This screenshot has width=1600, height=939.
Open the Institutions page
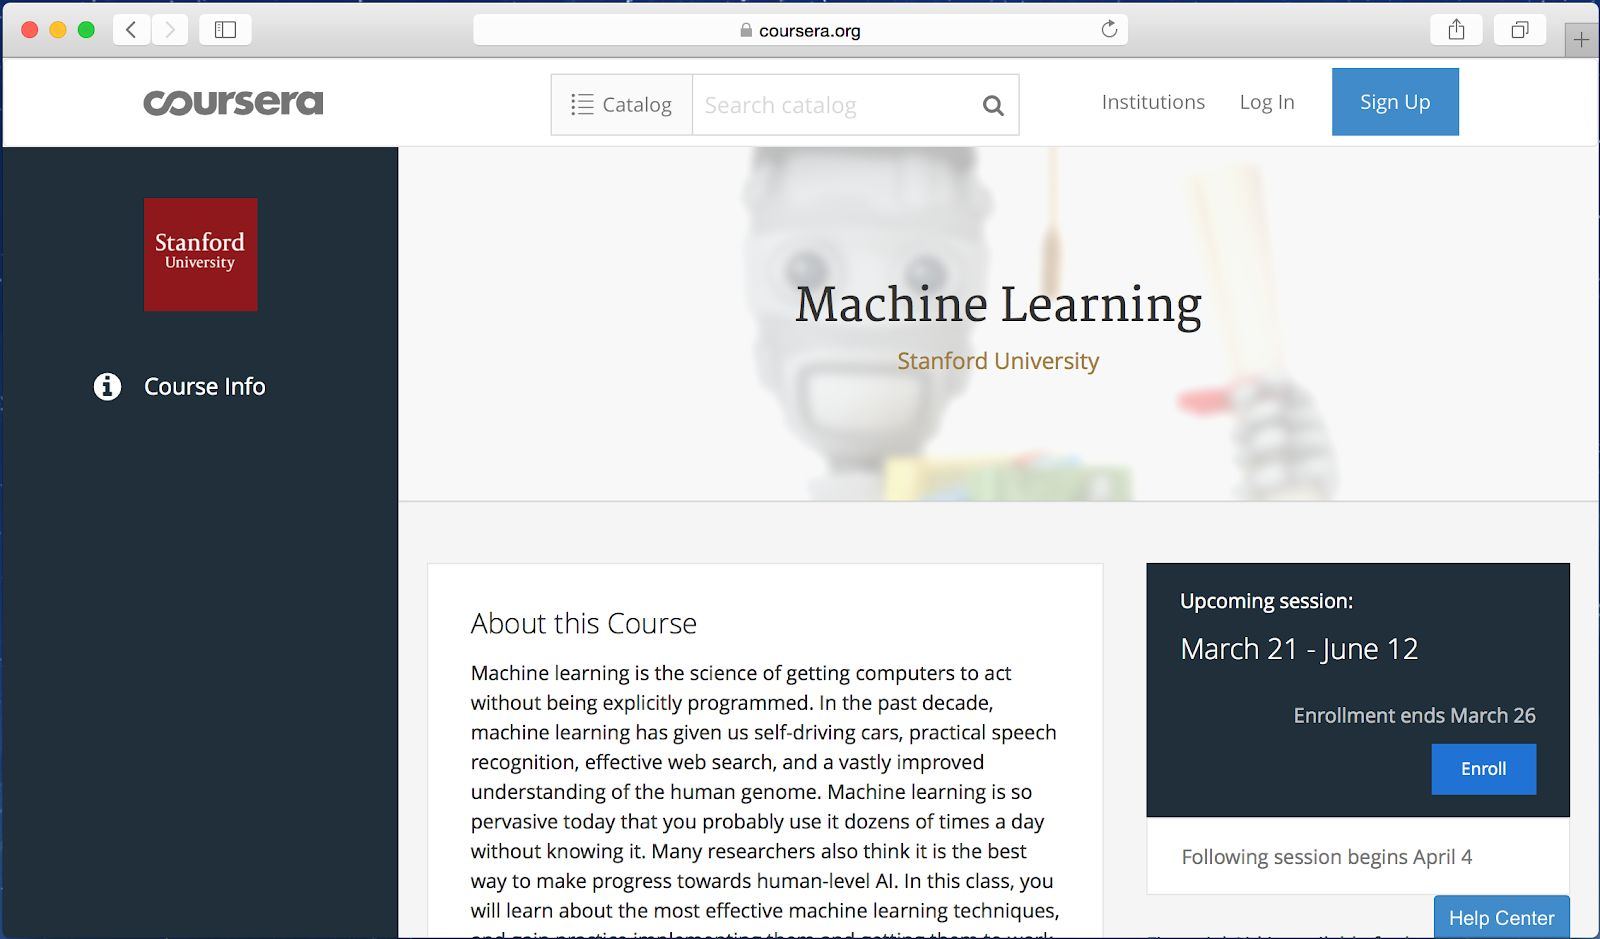[x=1153, y=102]
